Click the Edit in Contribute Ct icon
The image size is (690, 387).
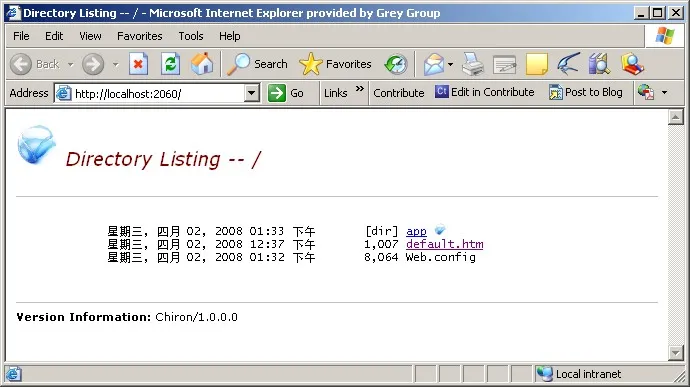click(x=441, y=92)
